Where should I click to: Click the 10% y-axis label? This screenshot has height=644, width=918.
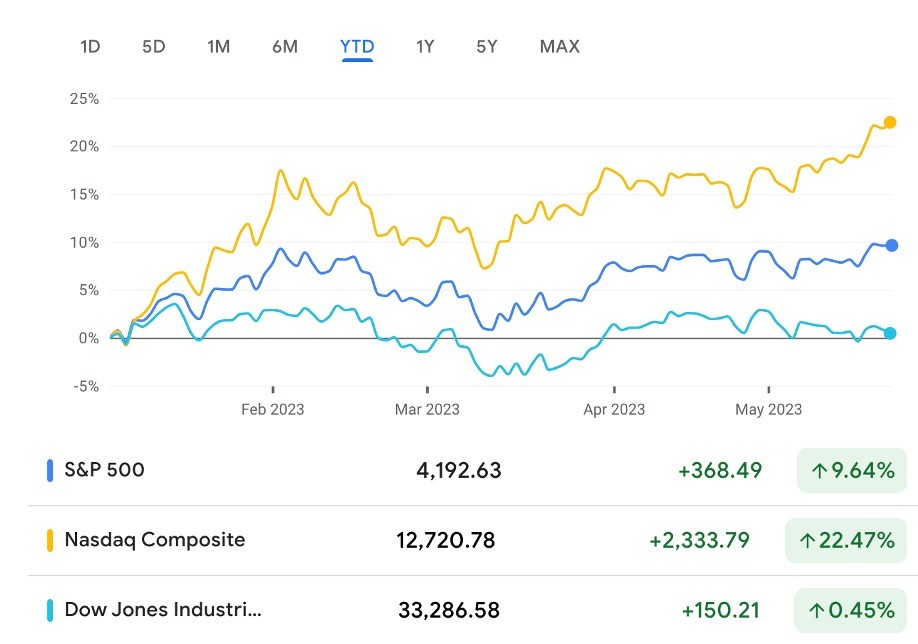(x=84, y=242)
